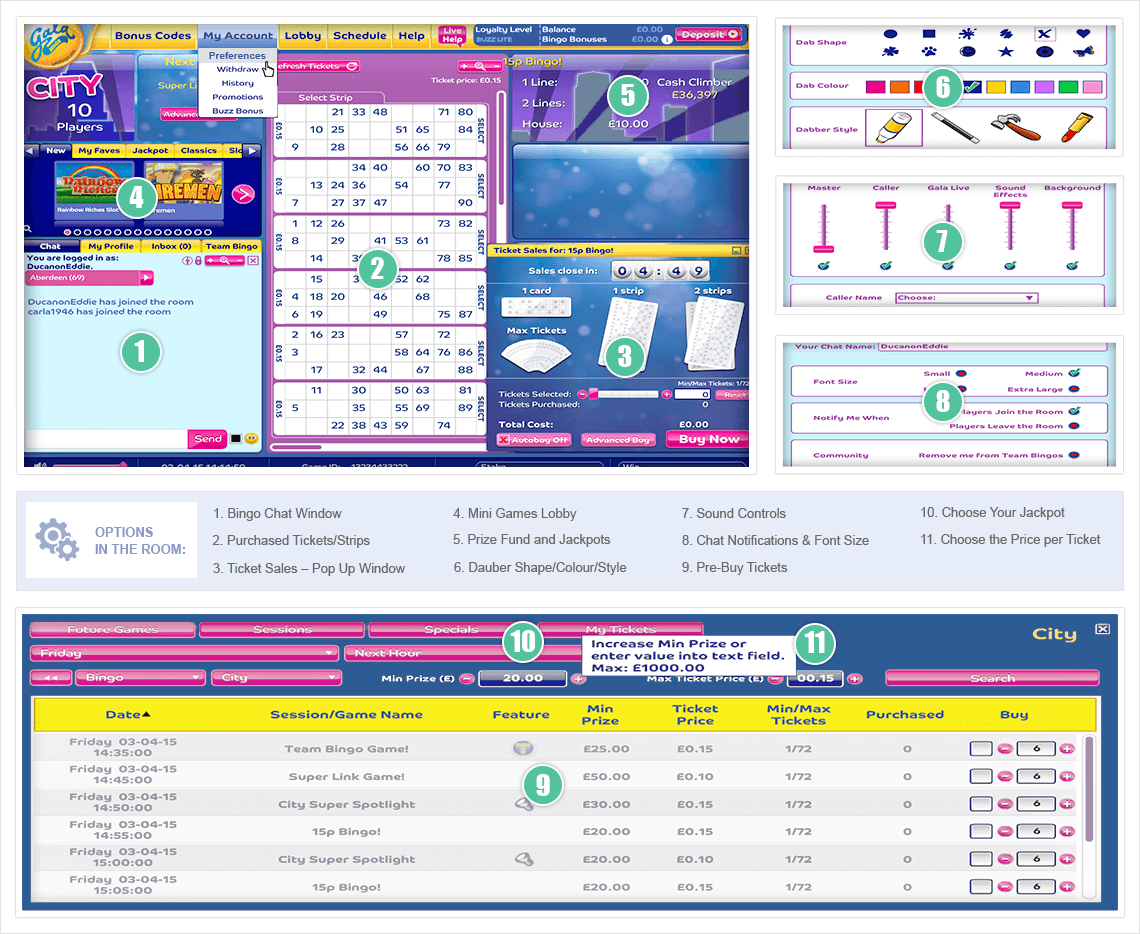Image resolution: width=1140 pixels, height=934 pixels.
Task: Toggle the Master sound checkmark
Action: 824,266
